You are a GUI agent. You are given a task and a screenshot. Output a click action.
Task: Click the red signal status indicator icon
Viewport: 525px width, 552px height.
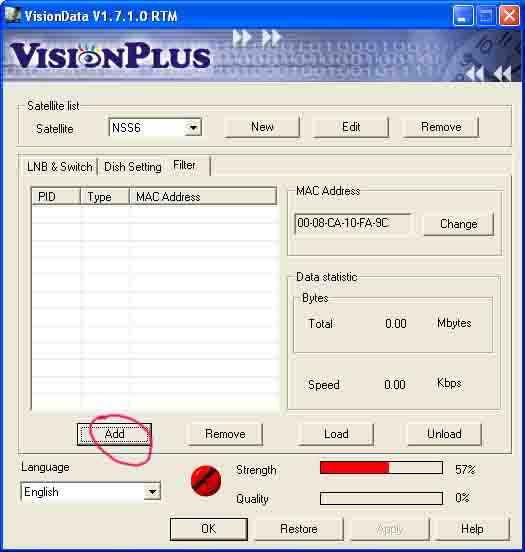[x=206, y=481]
